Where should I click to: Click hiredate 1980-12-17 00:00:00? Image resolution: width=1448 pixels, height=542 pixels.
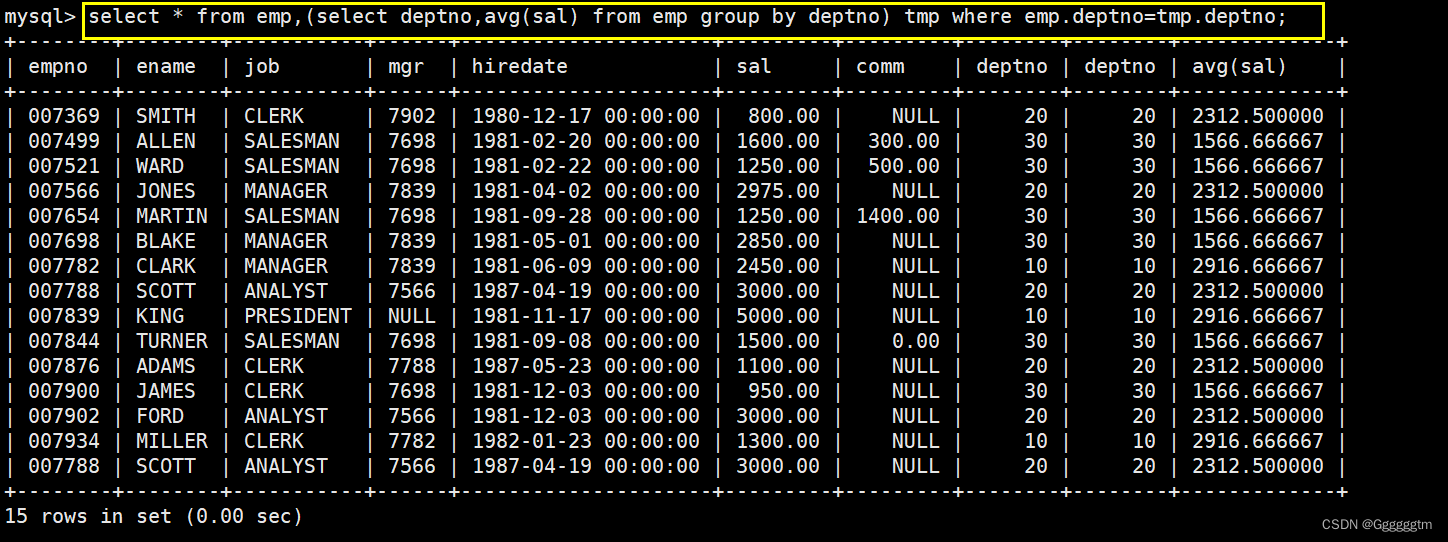(x=586, y=116)
